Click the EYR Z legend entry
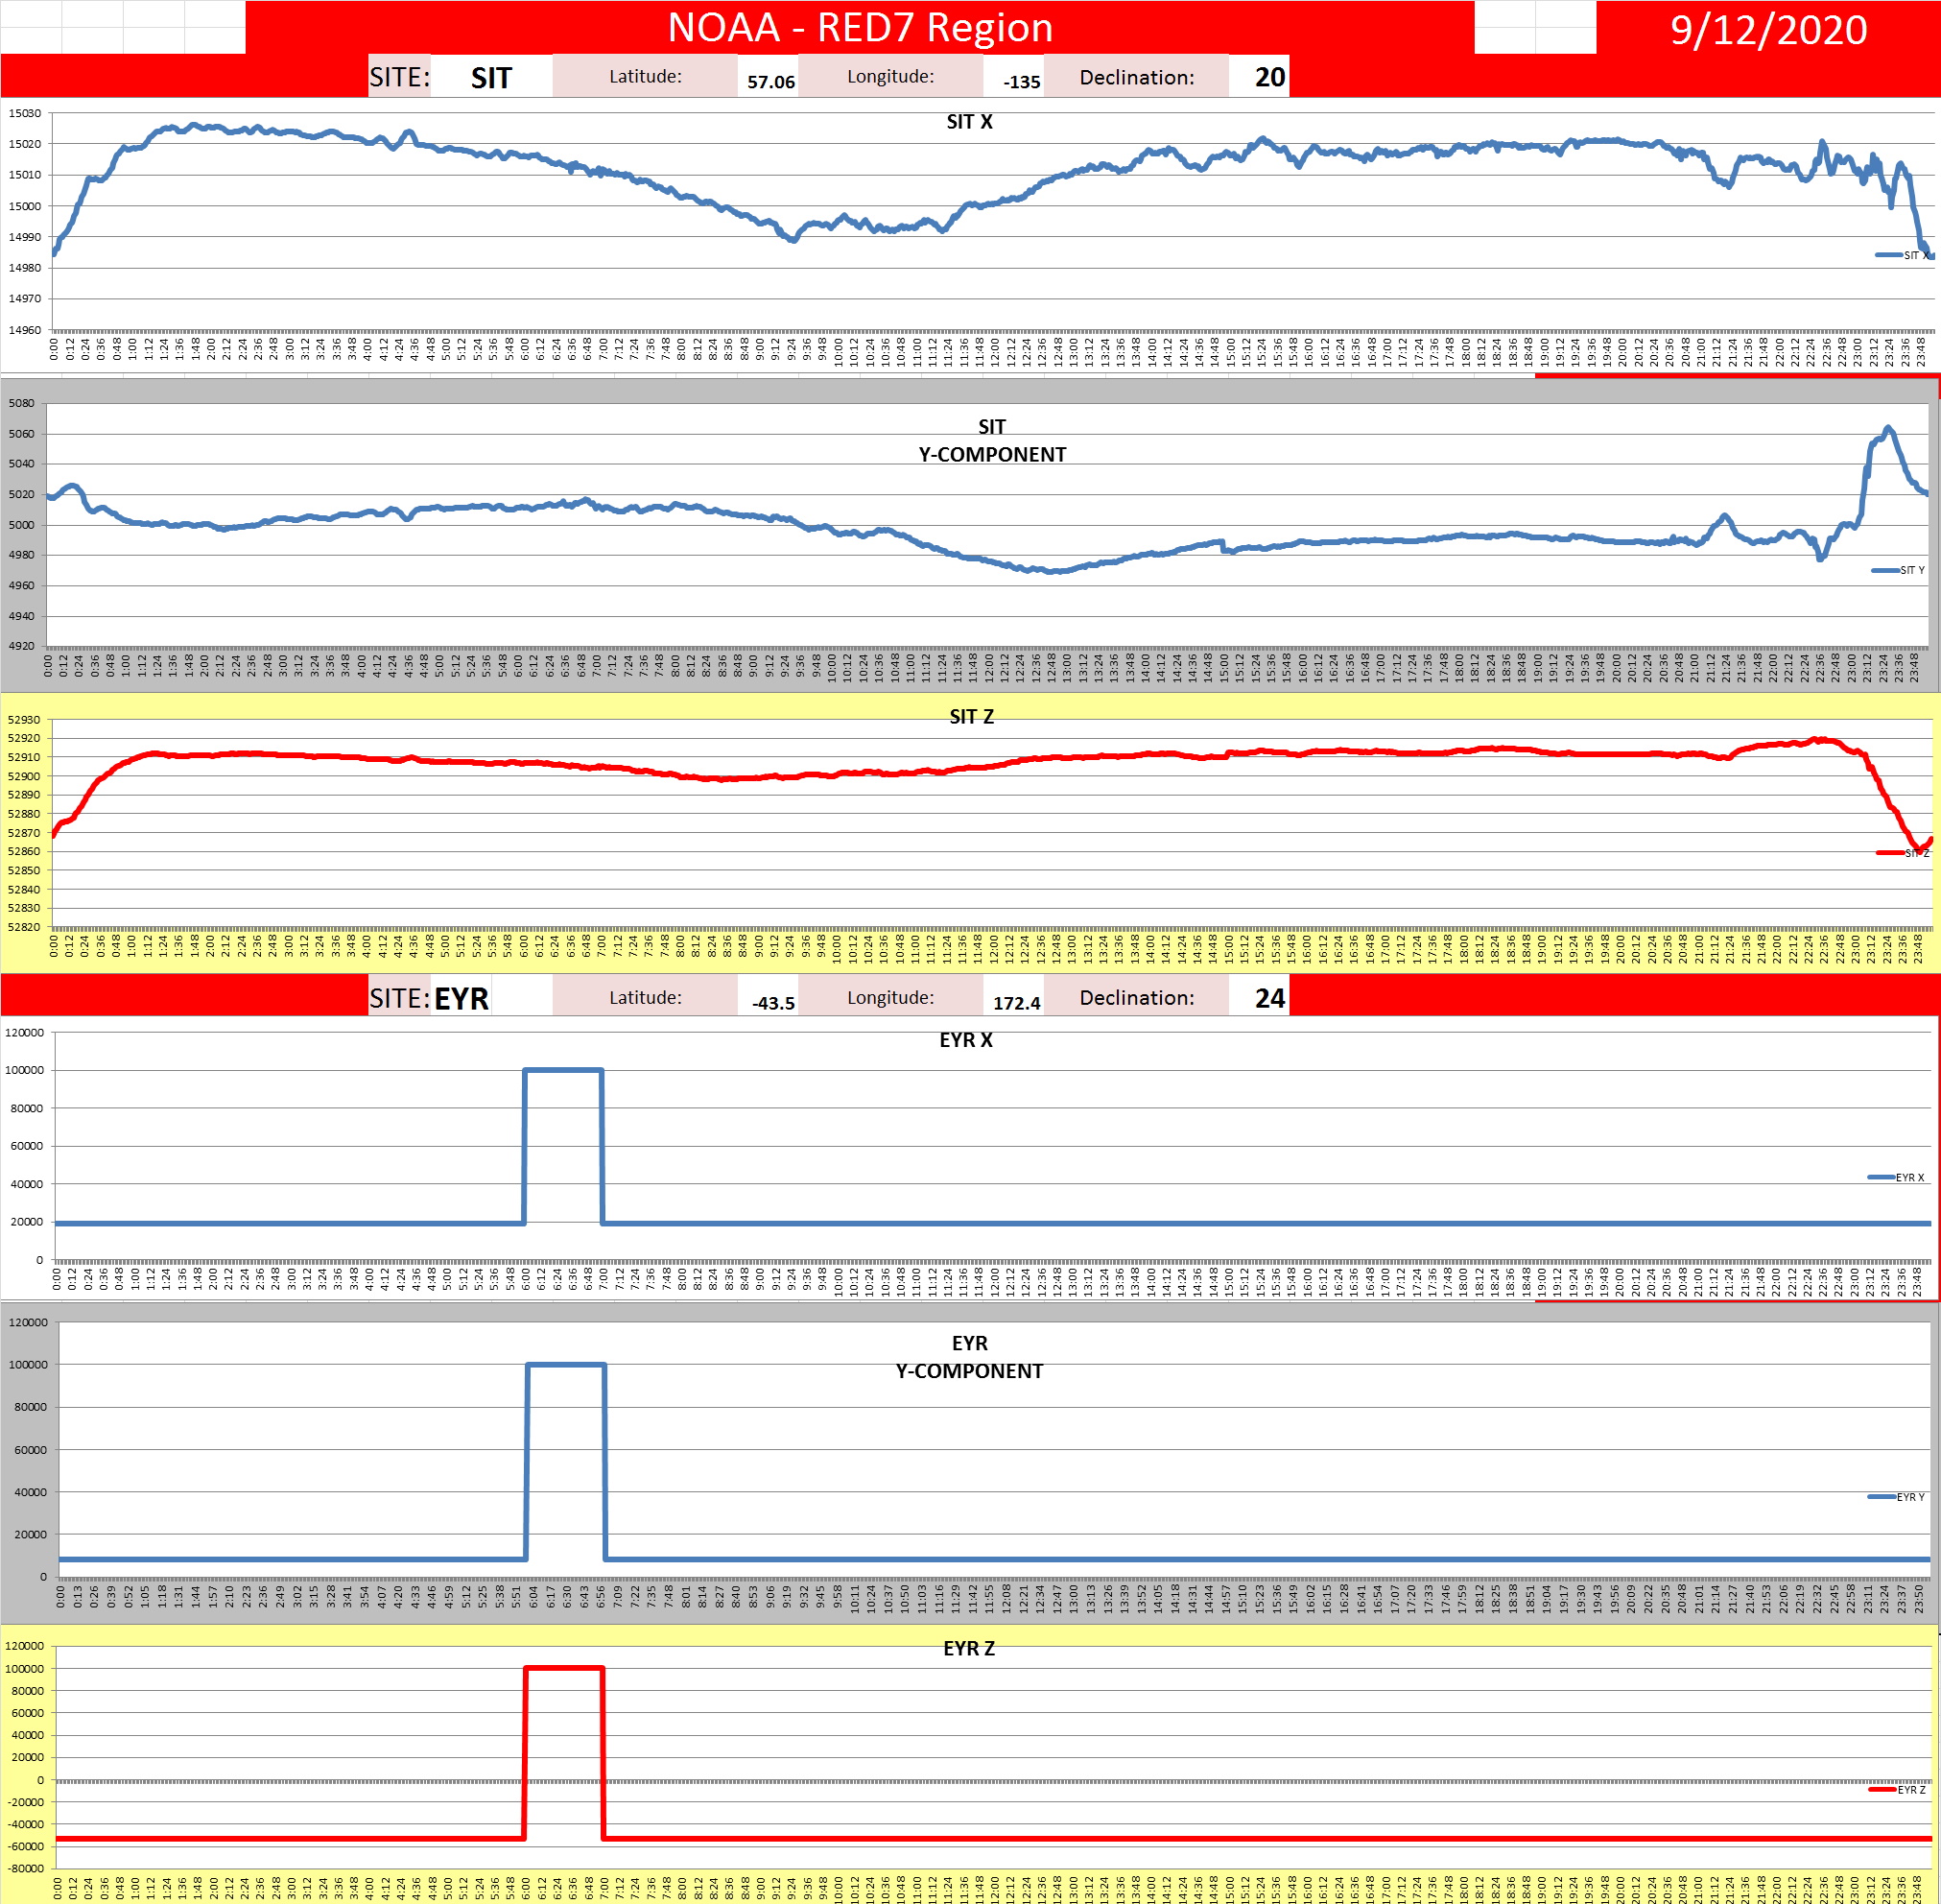1941x1904 pixels. point(1898,1790)
